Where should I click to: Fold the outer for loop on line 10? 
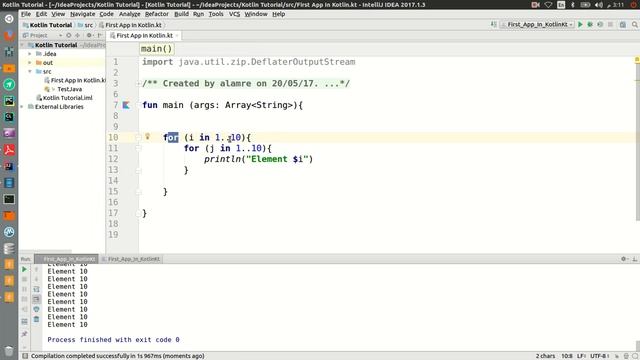(138, 138)
